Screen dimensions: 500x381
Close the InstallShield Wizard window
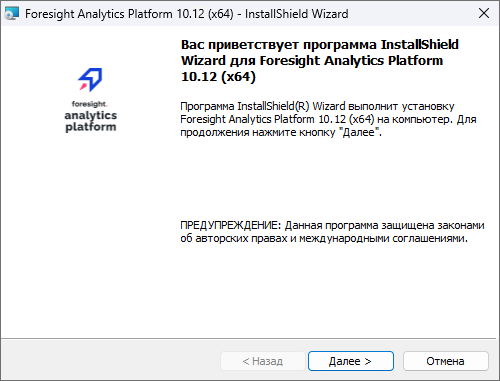[484, 13]
